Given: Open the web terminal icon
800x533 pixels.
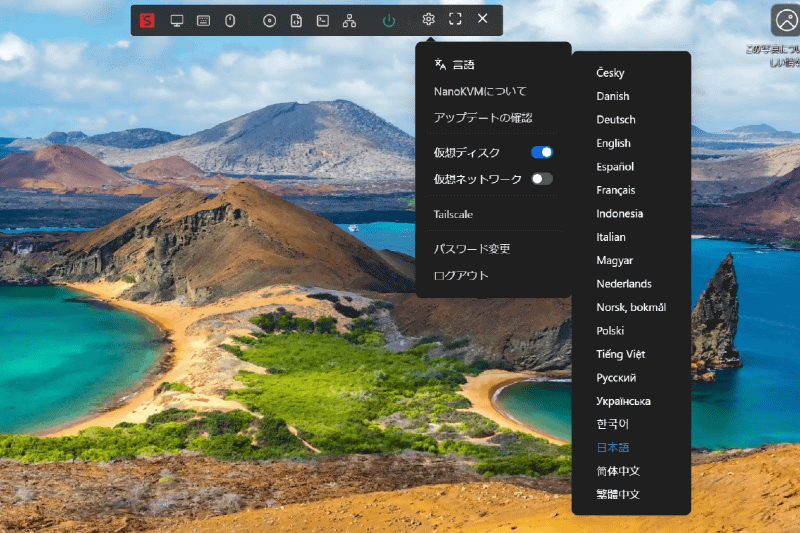Looking at the screenshot, I should tap(322, 20).
